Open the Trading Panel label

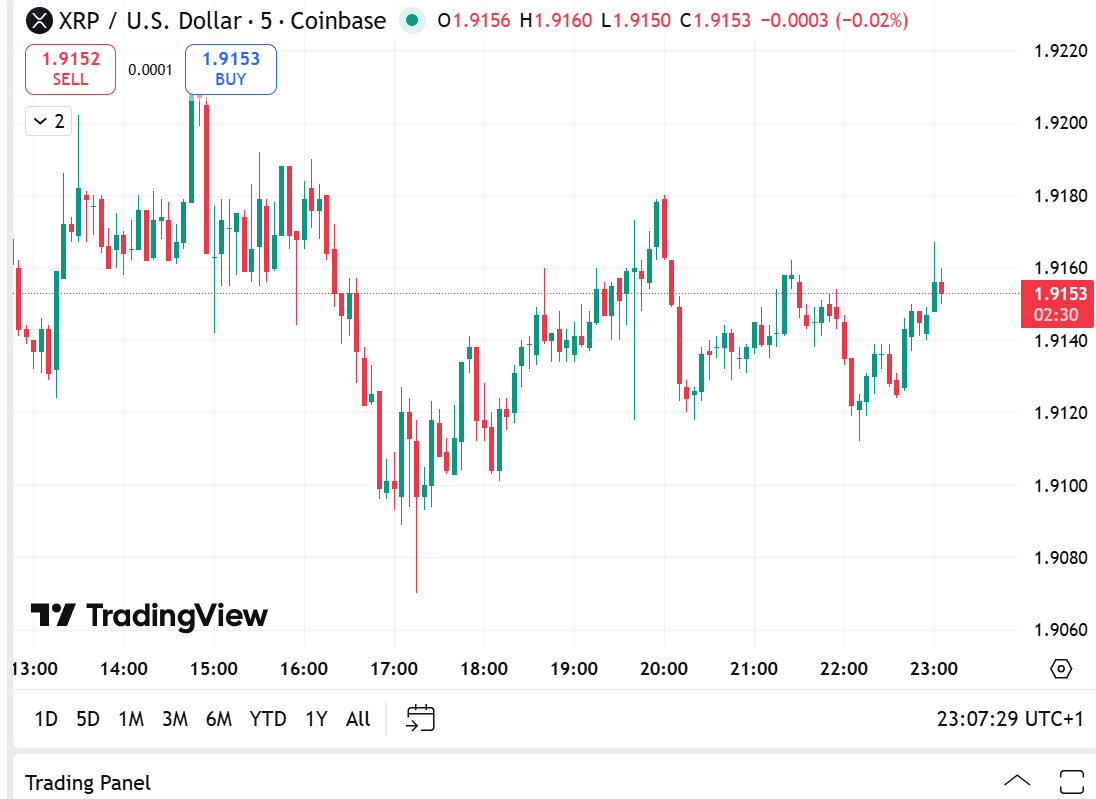88,782
